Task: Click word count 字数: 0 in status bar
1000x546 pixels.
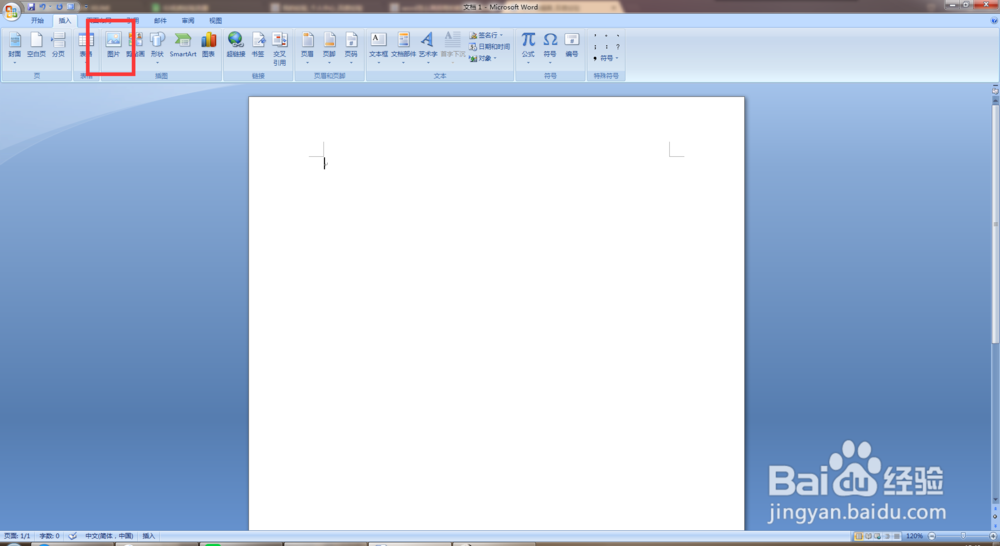Action: (49, 536)
